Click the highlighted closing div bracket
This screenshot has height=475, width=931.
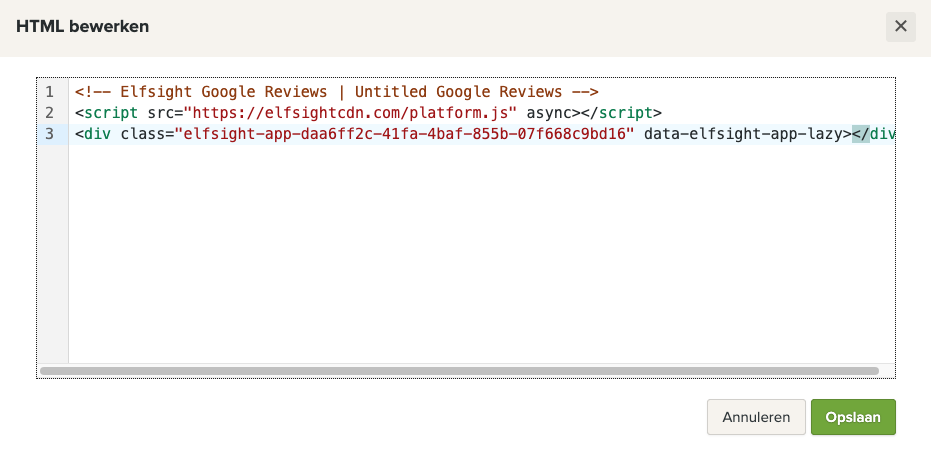(860, 134)
